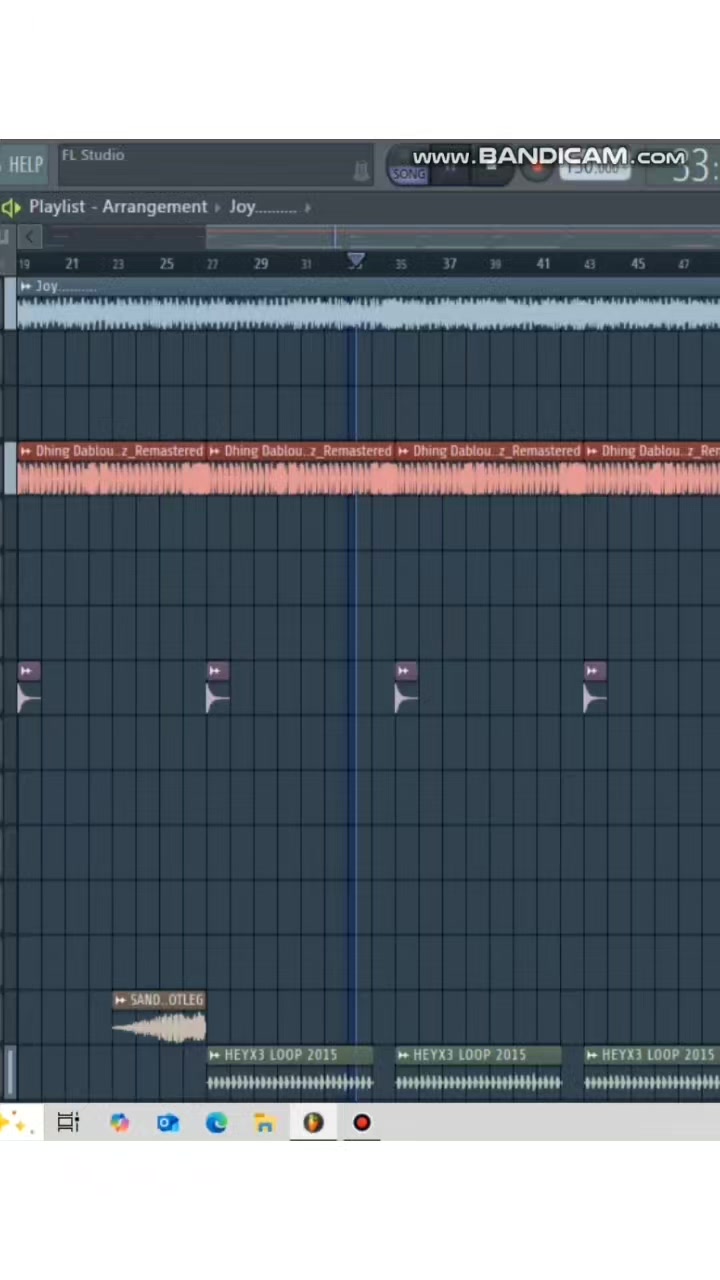
Task: Toggle SONG mode button
Action: 408,174
